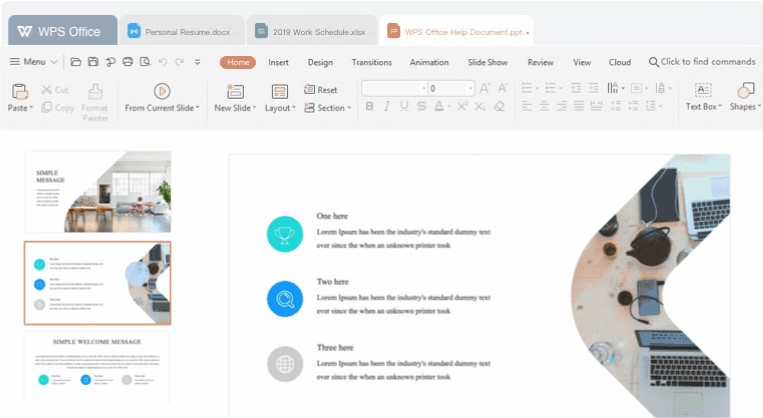Start slideshow with the play circle icon
763x418 pixels.
point(162,91)
